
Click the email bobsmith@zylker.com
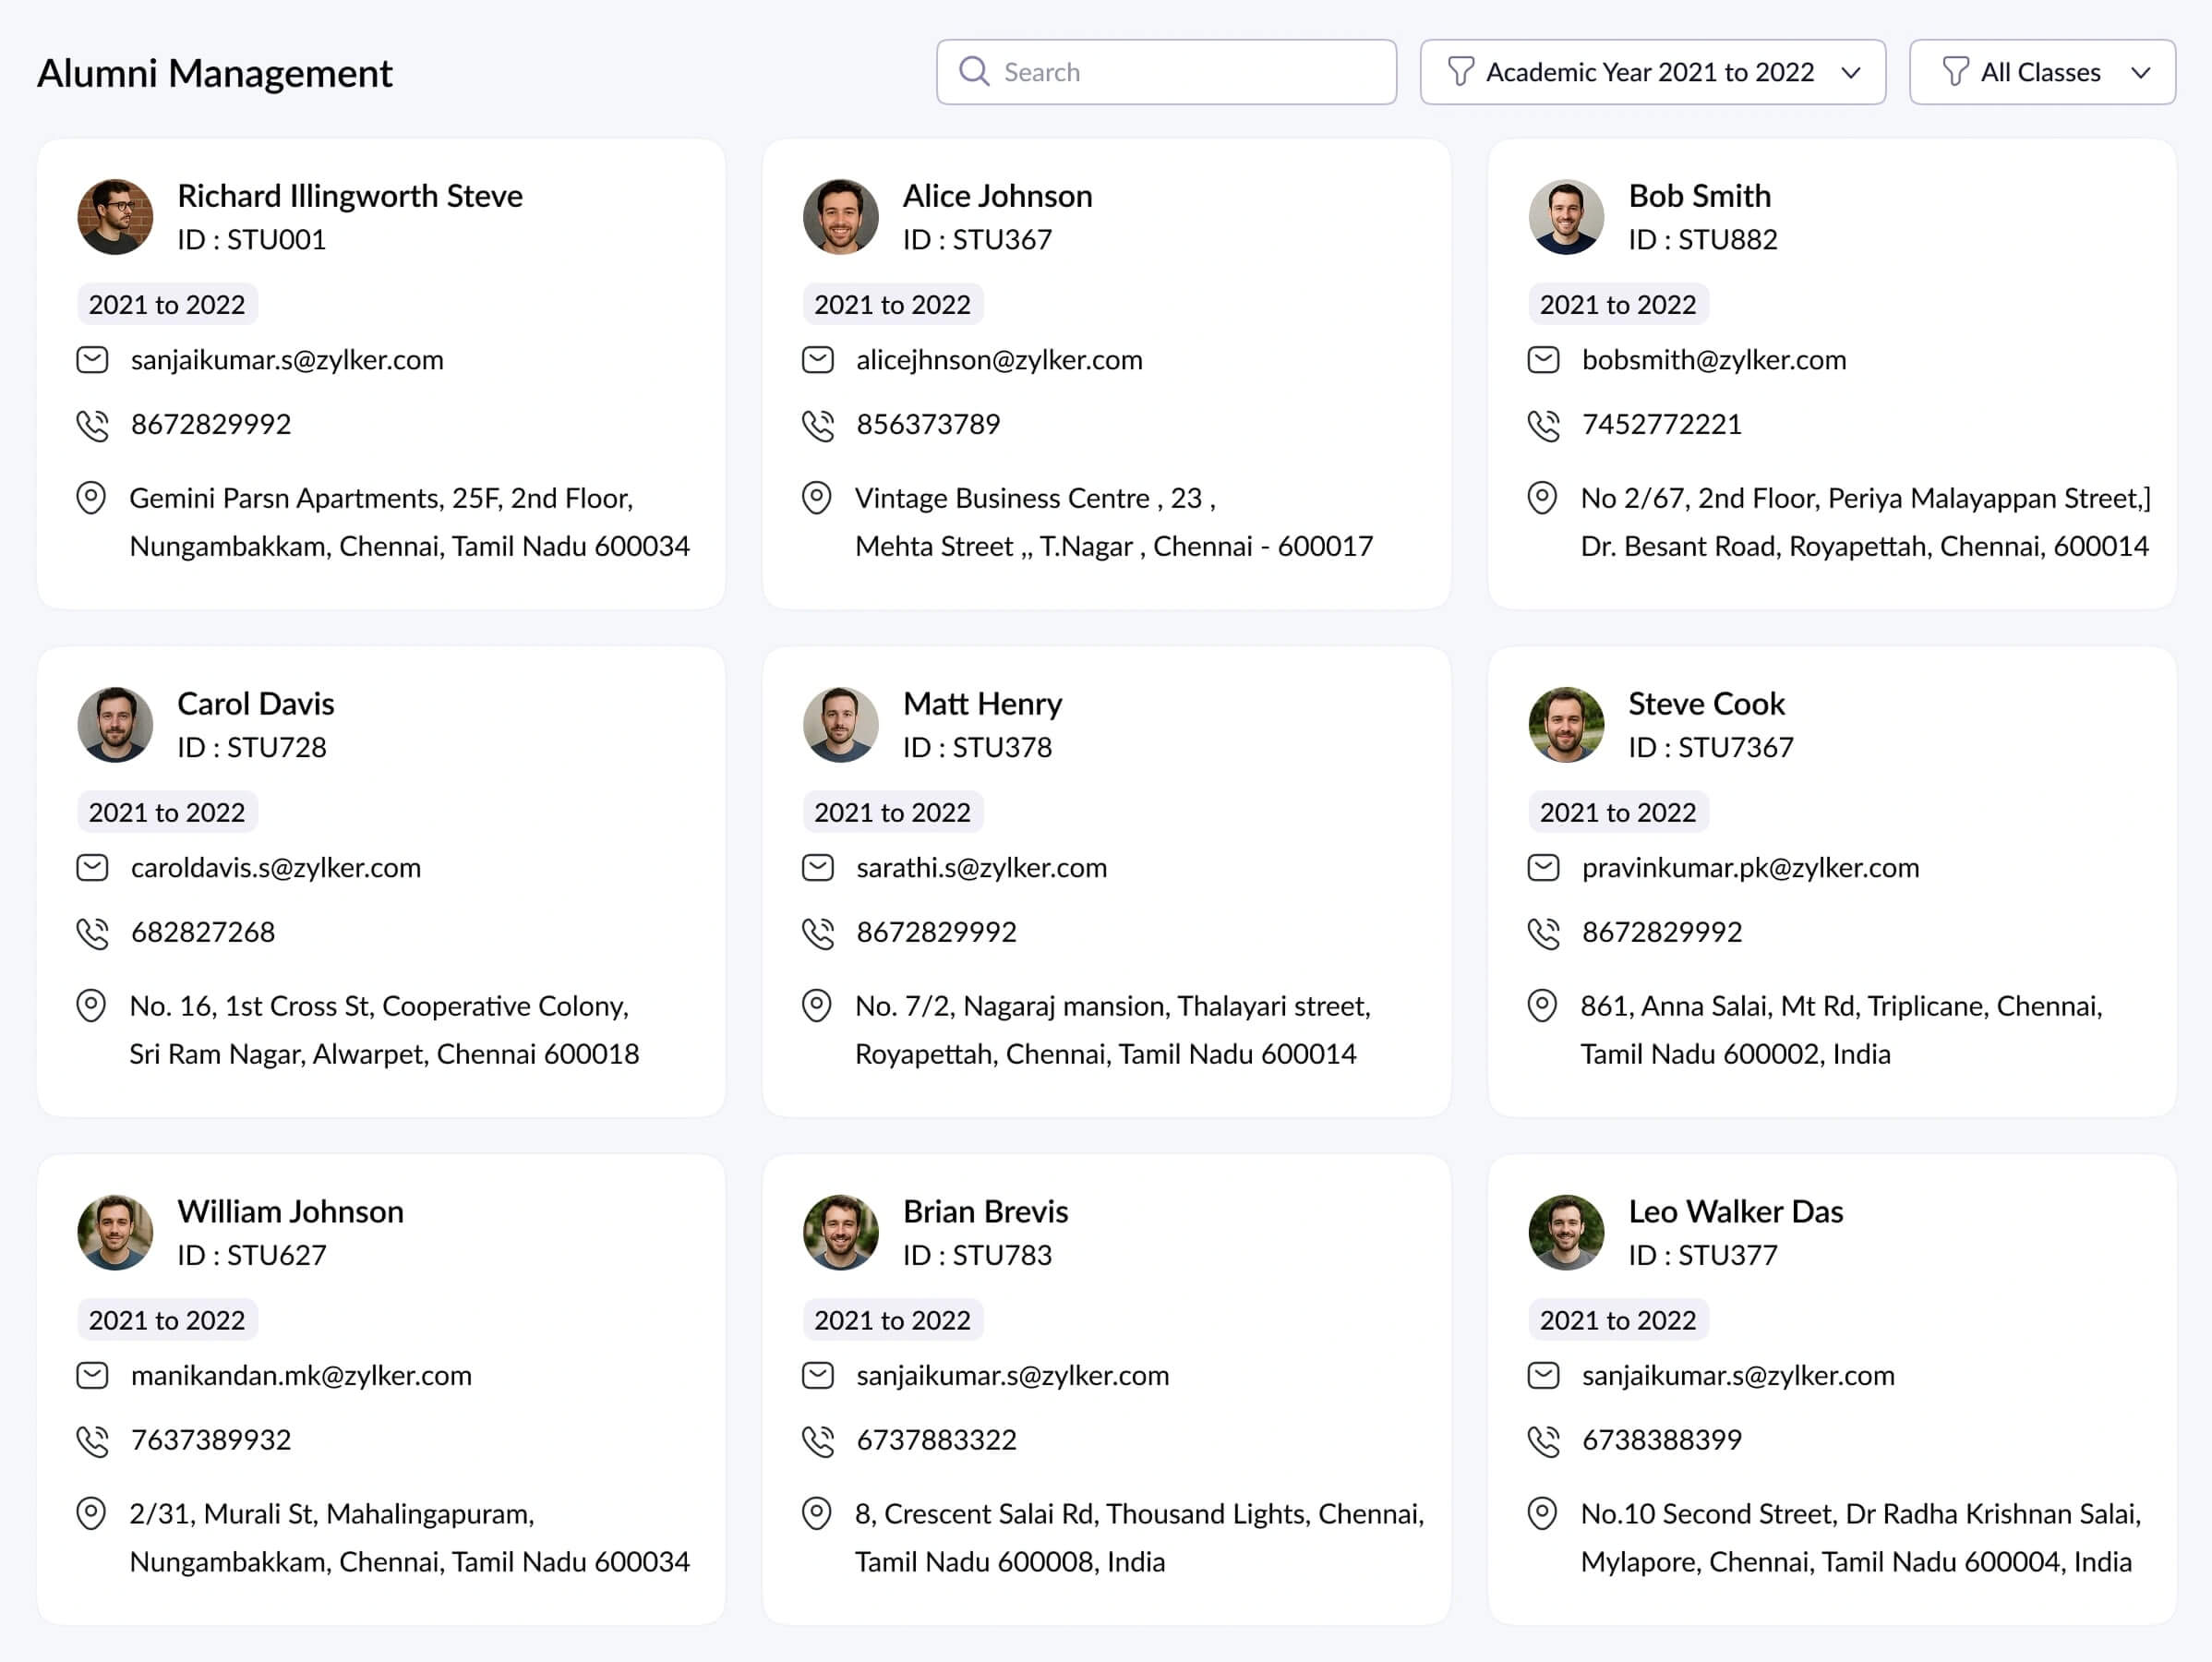(1713, 360)
